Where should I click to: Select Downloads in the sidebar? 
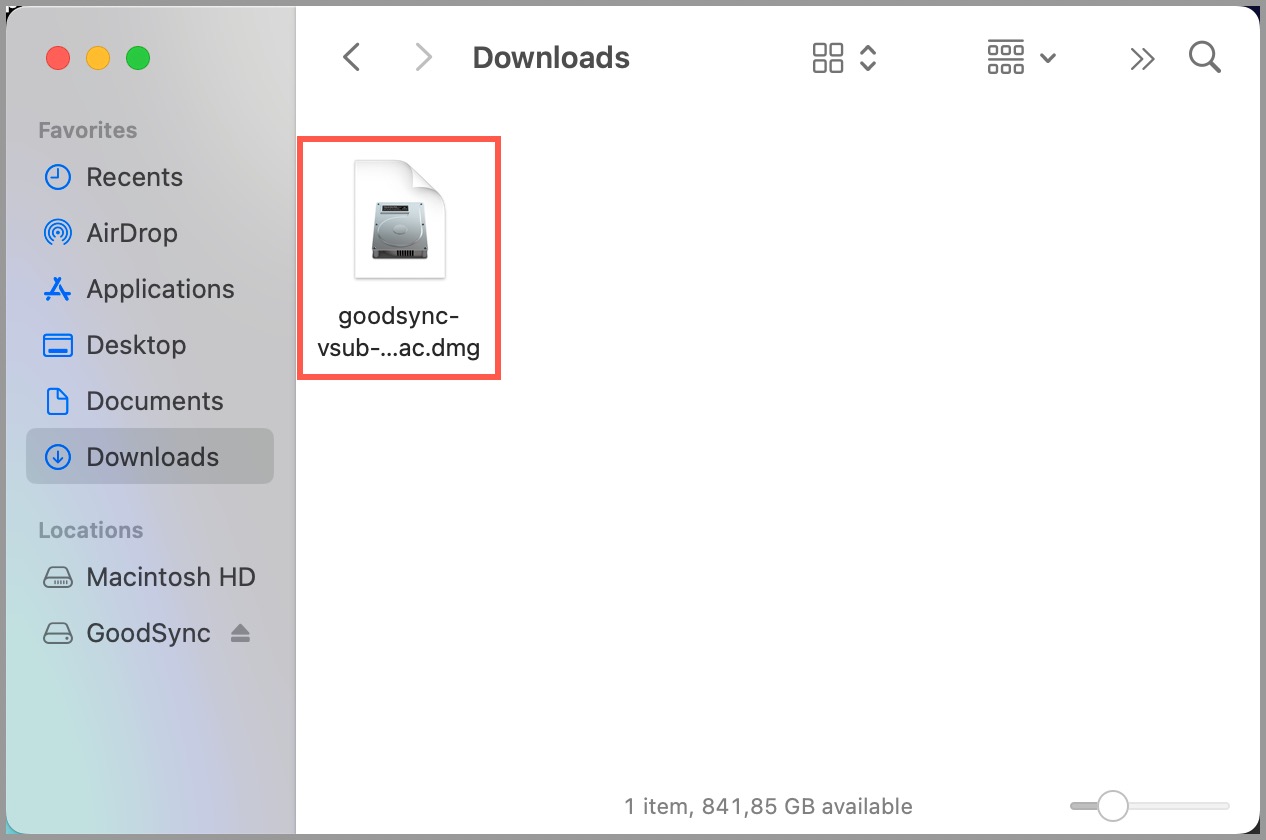(x=150, y=457)
